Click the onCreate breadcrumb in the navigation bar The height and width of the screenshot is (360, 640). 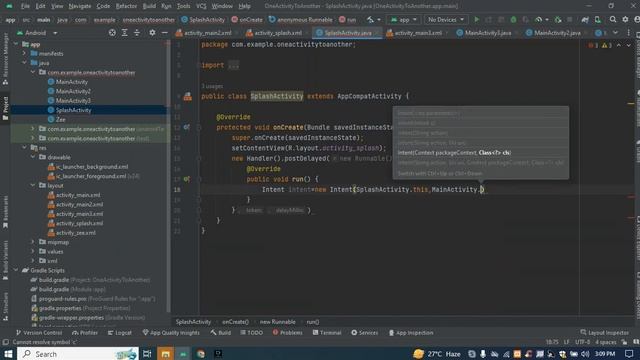tap(247, 20)
